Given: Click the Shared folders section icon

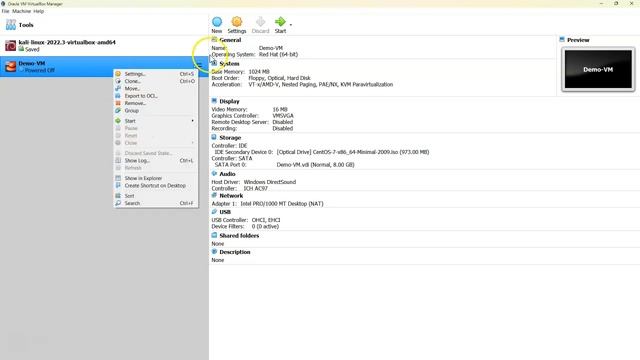Looking at the screenshot, I should 214,236.
